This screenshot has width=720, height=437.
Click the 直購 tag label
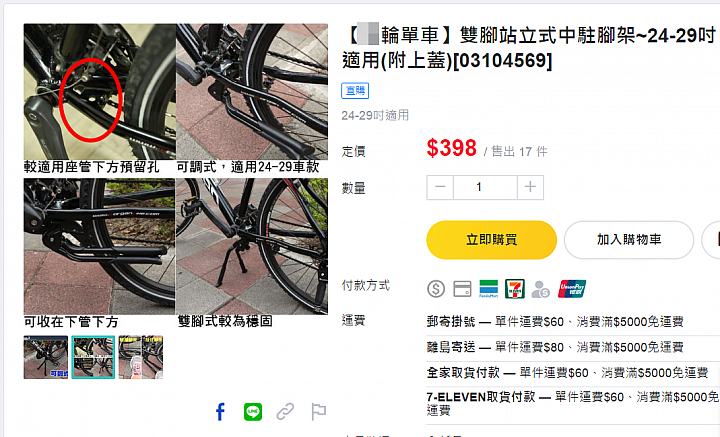point(355,90)
